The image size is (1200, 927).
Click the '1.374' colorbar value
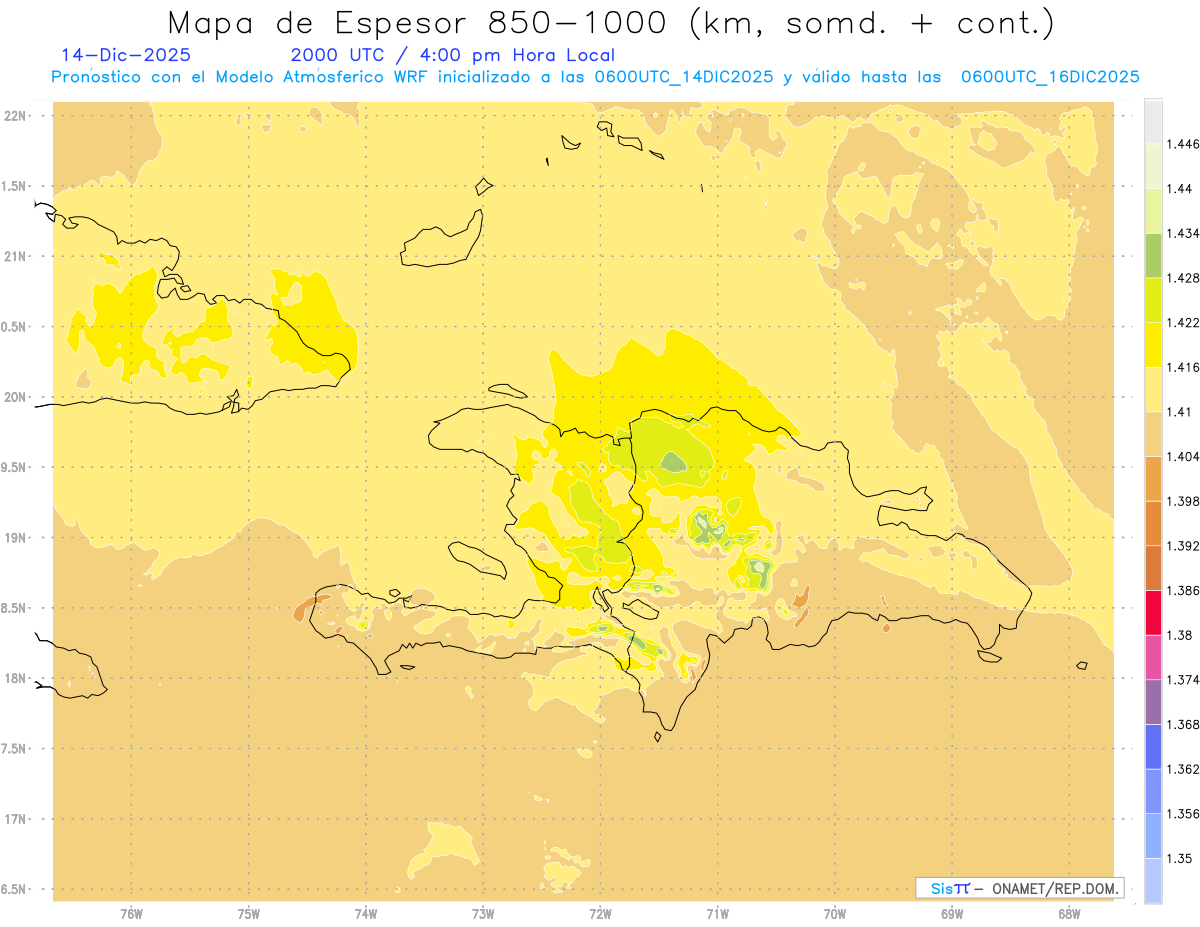coord(1183,680)
